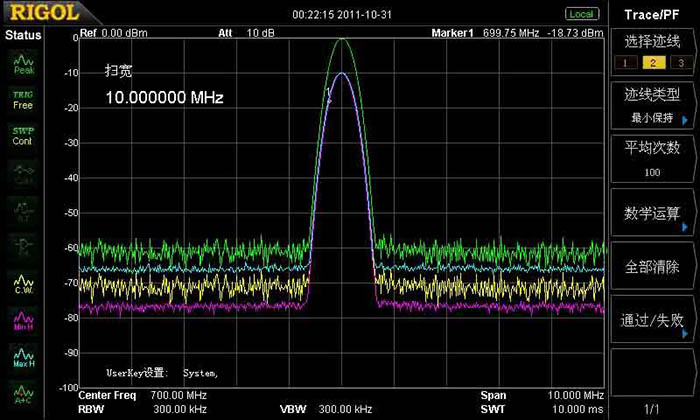Click the green Local status indicator

point(581,14)
